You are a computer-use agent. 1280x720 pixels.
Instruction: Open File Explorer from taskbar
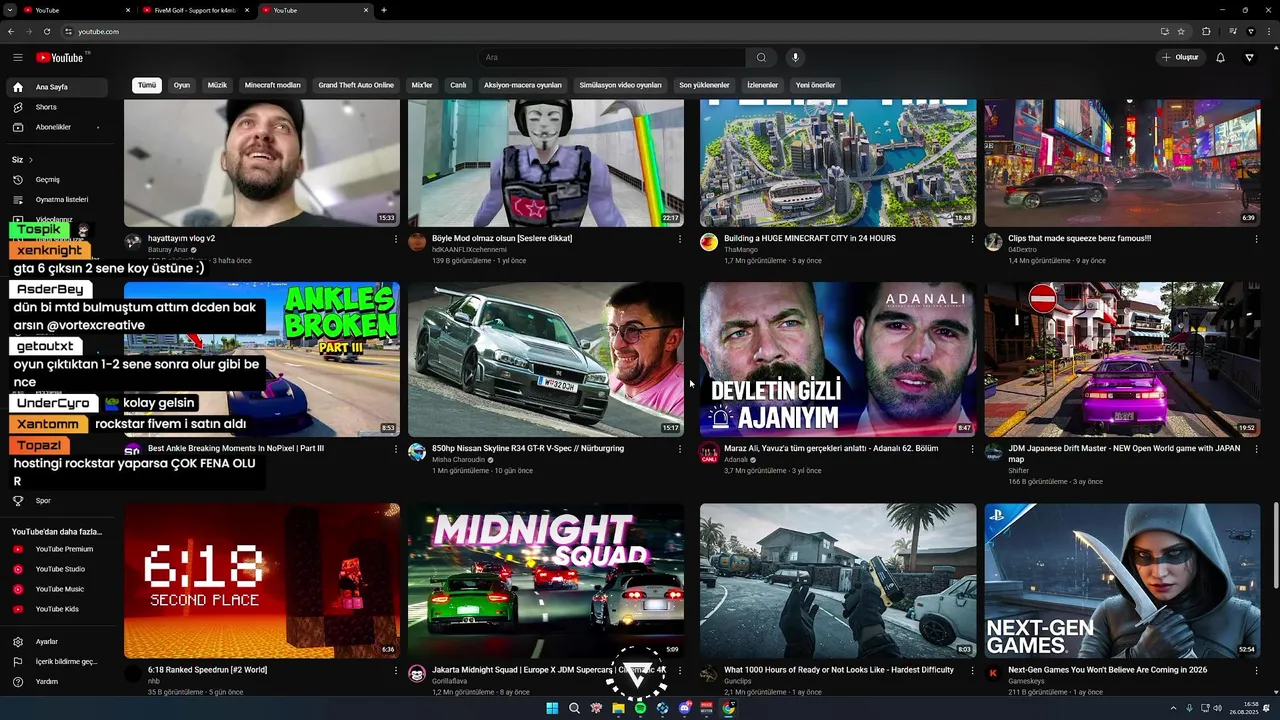coord(618,708)
